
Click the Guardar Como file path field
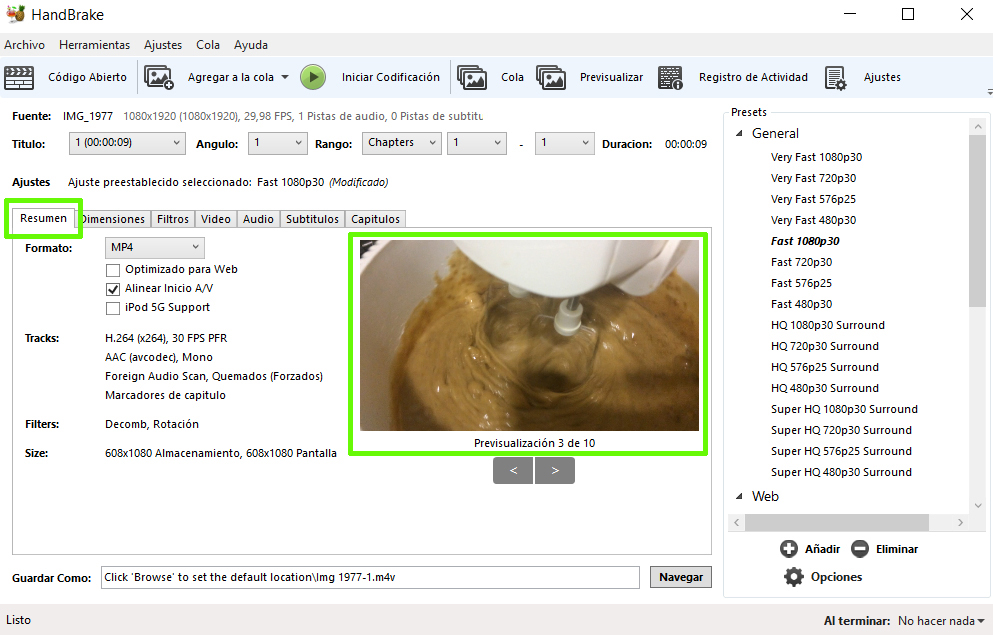(x=370, y=577)
